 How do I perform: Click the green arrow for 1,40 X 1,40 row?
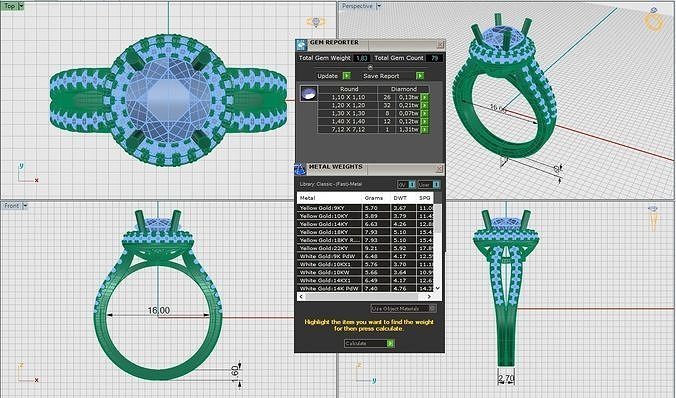tap(425, 121)
